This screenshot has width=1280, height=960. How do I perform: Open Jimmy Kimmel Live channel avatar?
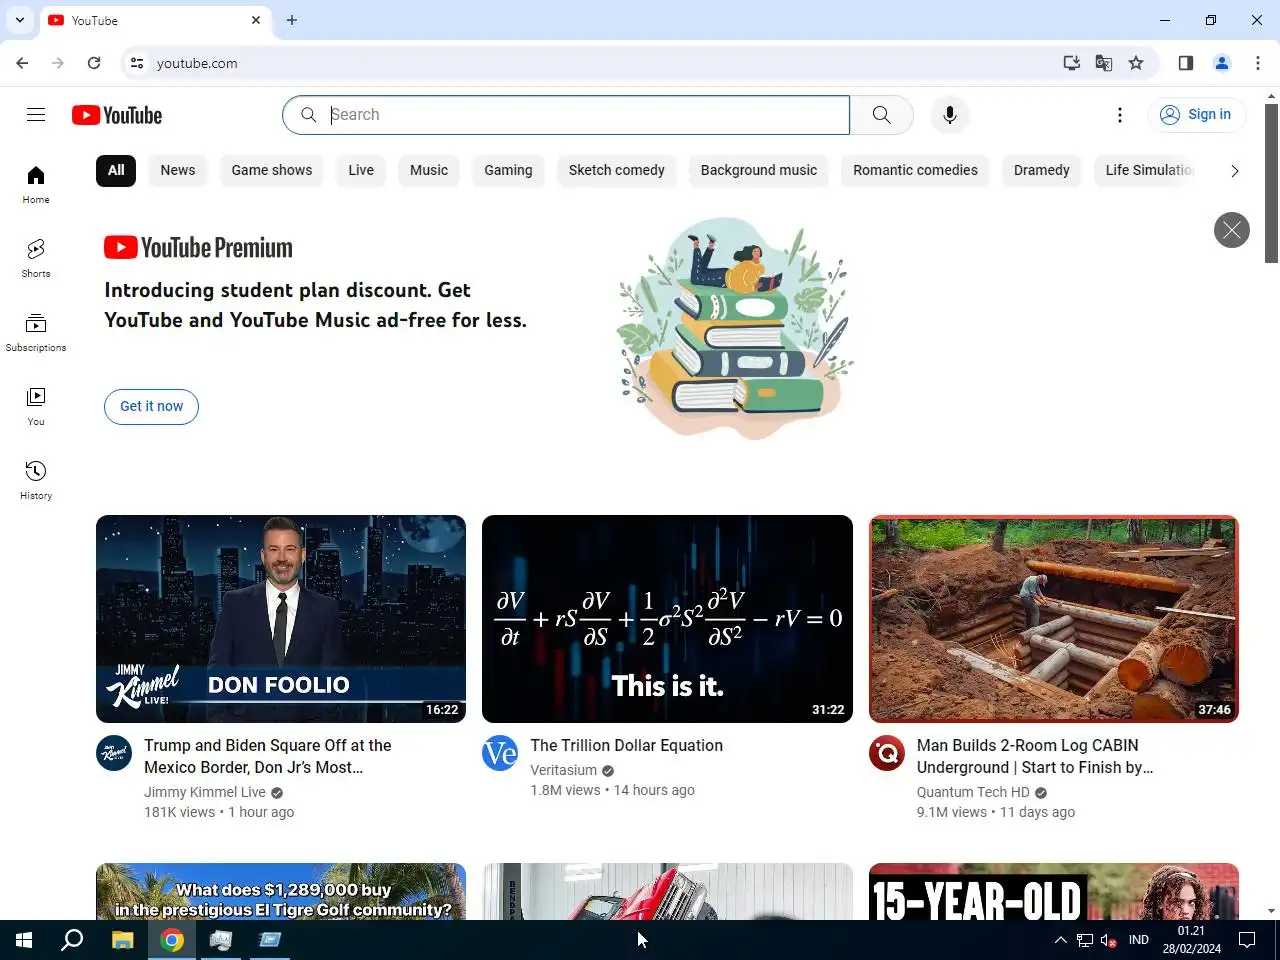tap(114, 753)
